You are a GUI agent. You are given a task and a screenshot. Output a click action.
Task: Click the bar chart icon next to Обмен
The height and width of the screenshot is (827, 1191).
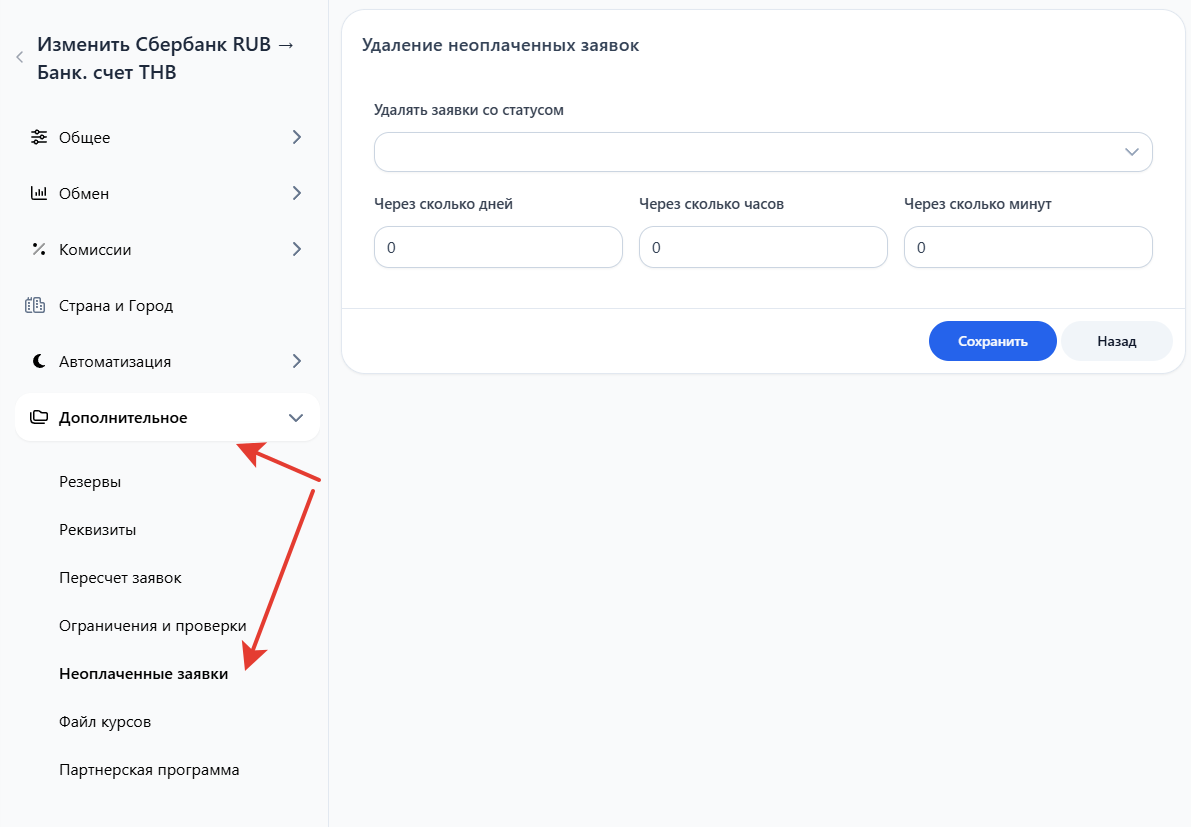pos(39,193)
